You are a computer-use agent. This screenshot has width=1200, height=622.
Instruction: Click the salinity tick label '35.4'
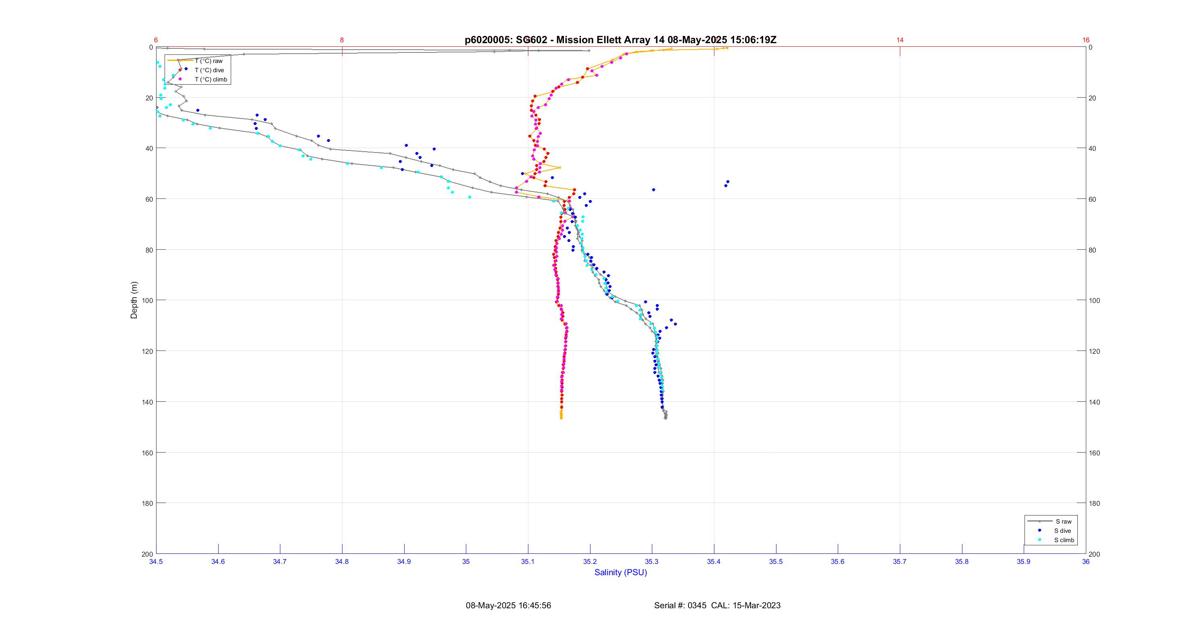tap(714, 562)
